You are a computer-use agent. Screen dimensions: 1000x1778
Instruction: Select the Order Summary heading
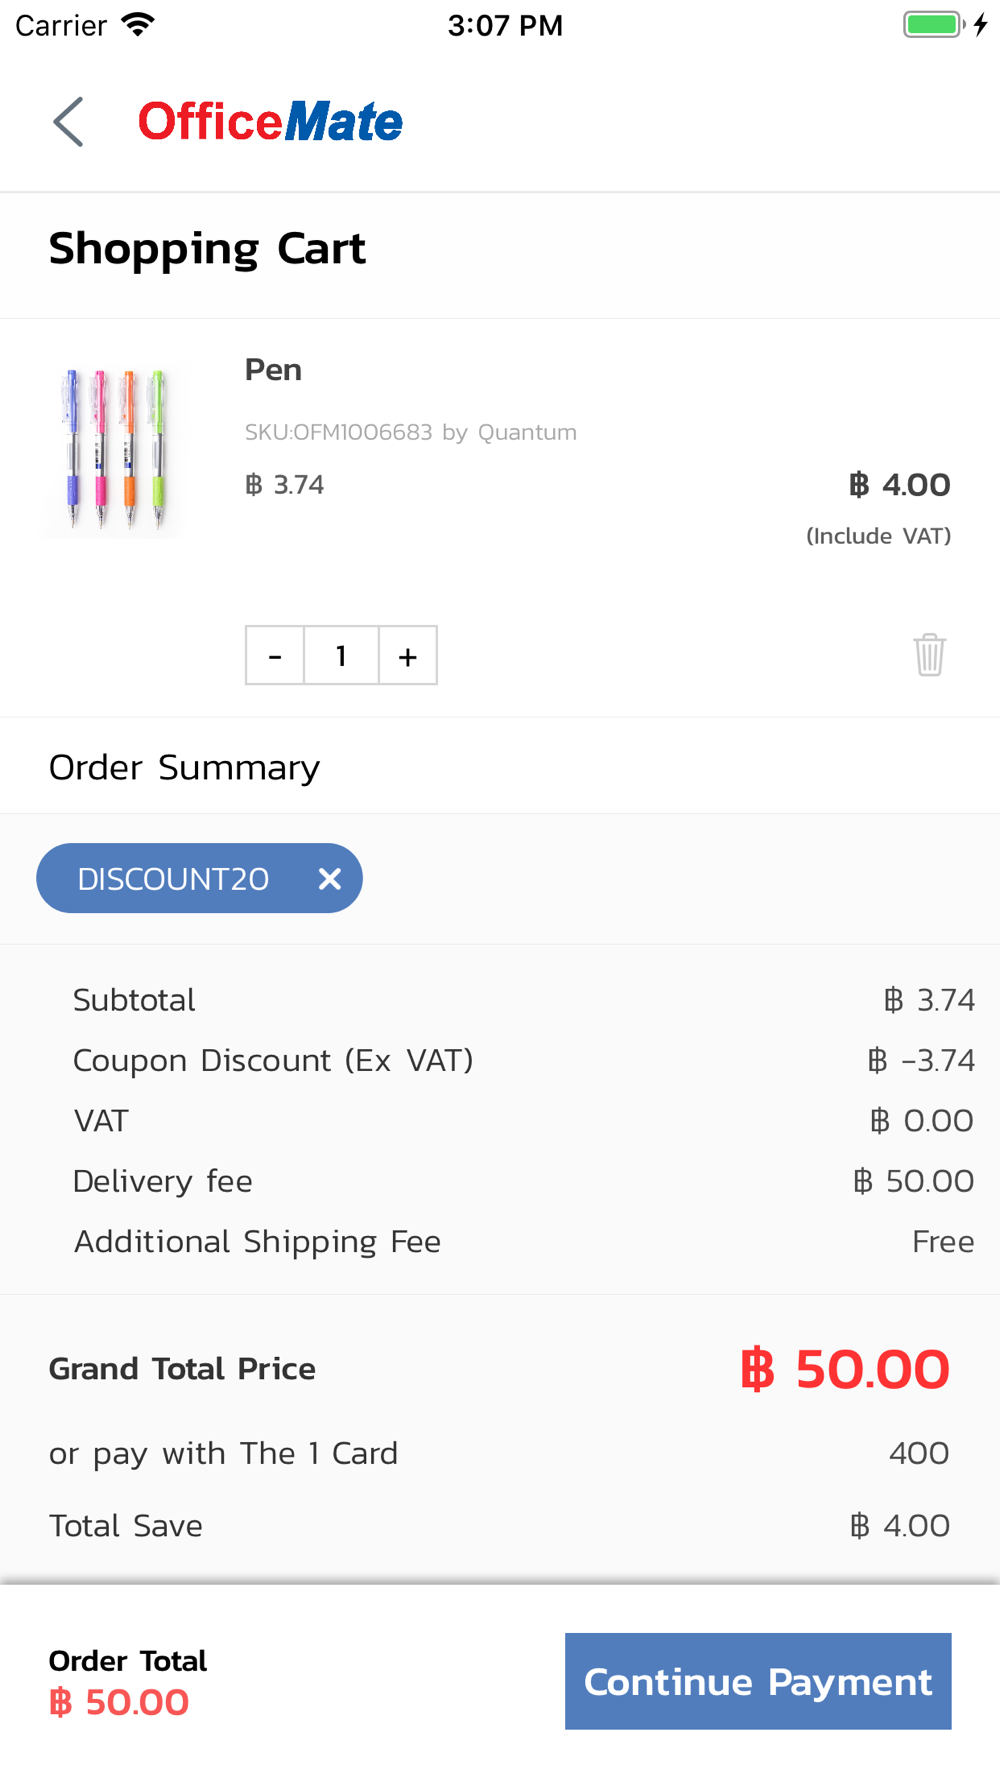click(x=184, y=767)
